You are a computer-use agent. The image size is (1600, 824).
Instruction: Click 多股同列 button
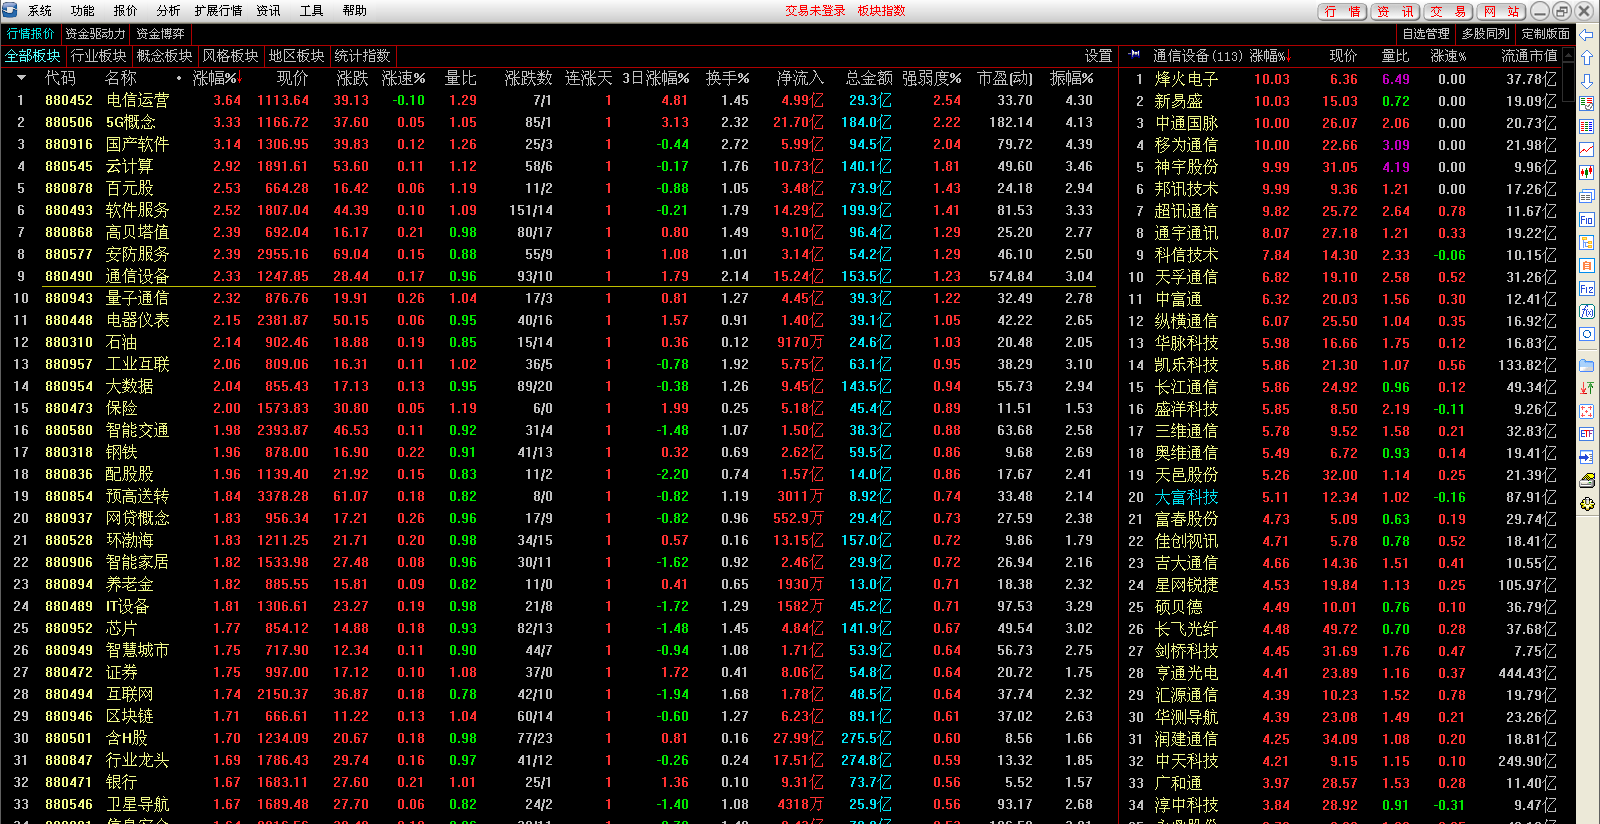tap(1486, 34)
